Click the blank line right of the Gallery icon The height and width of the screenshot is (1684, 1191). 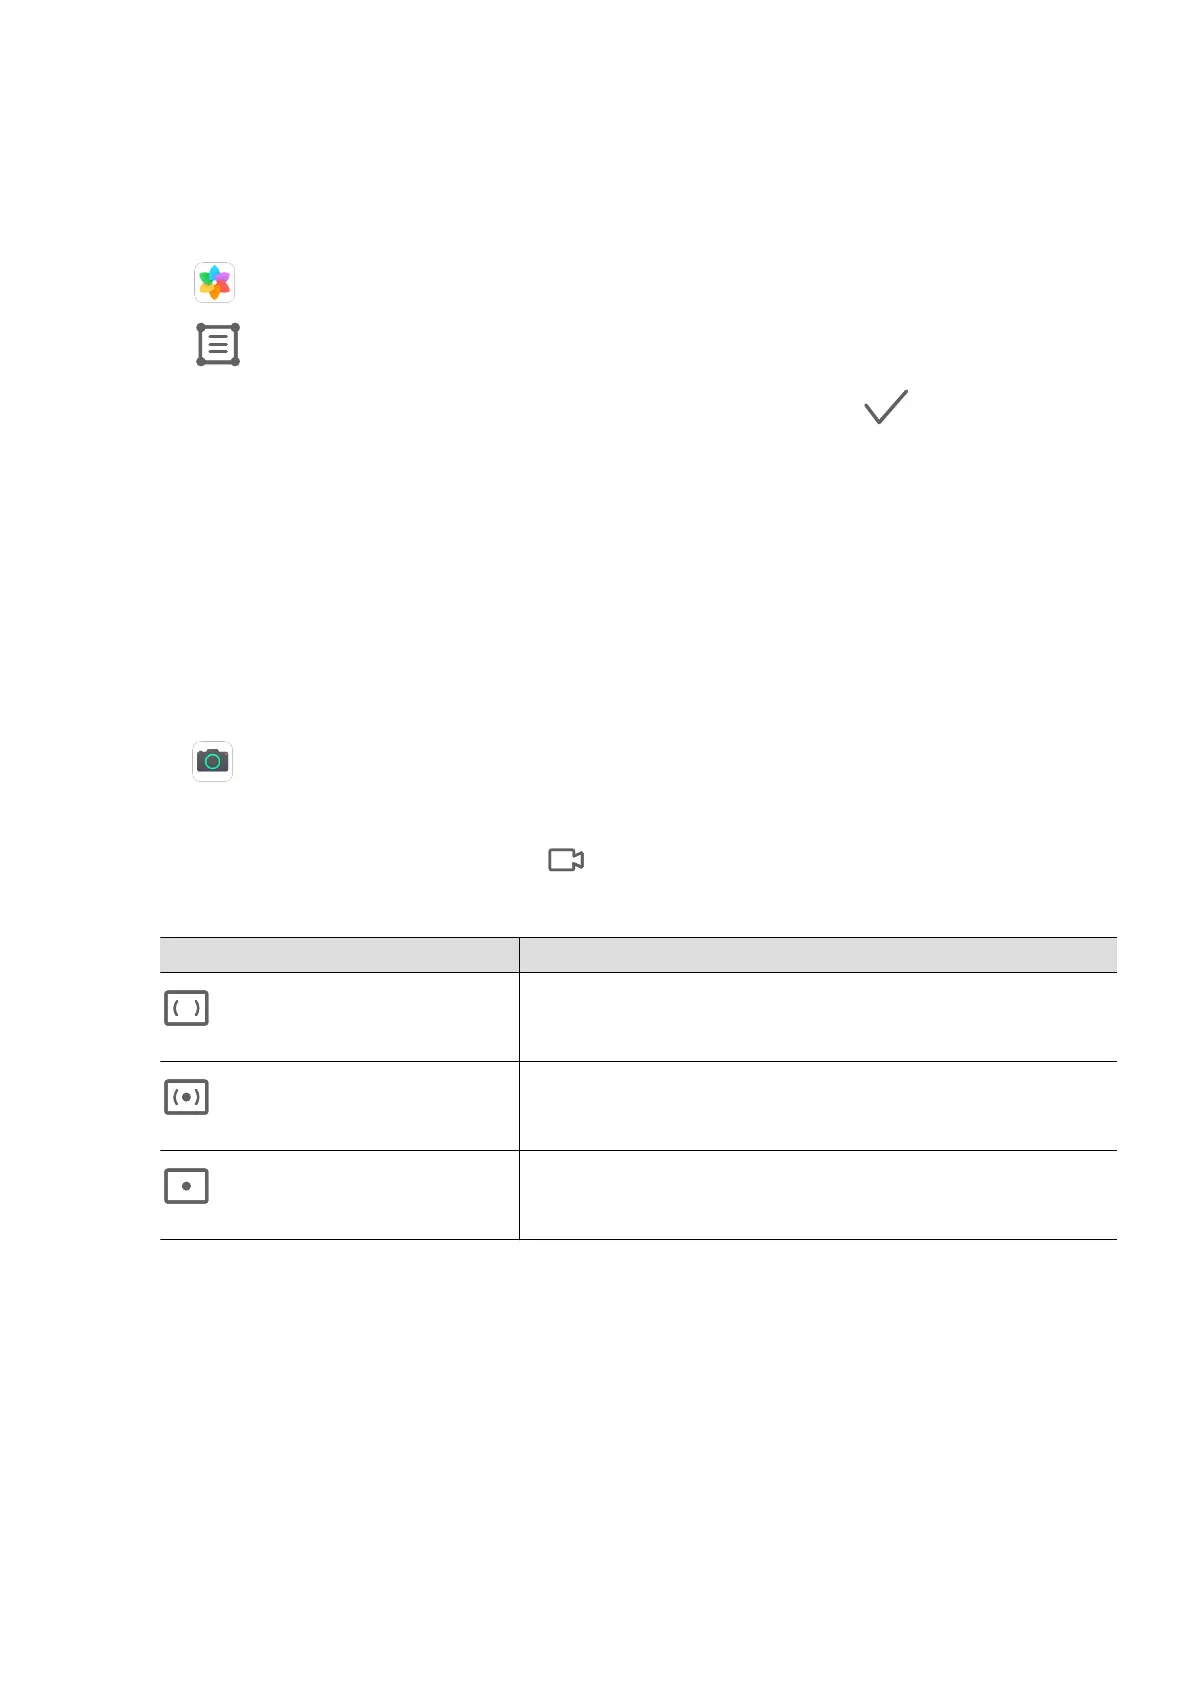(x=600, y=283)
